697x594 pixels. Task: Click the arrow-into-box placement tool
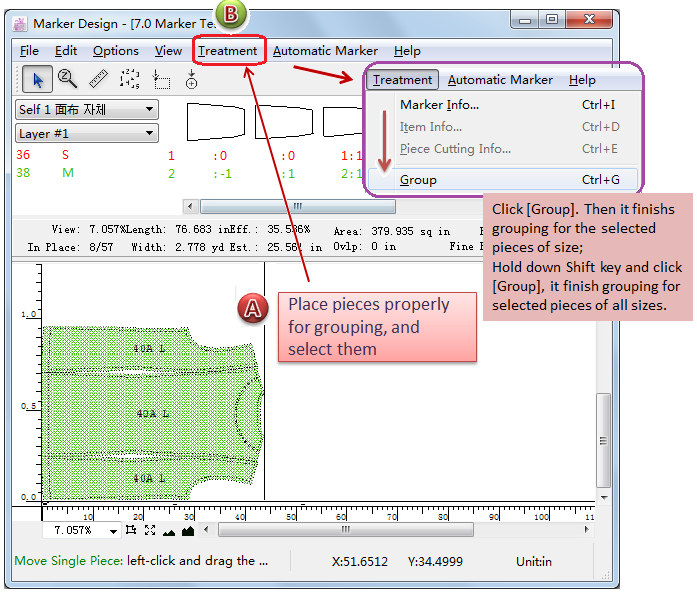[x=161, y=80]
